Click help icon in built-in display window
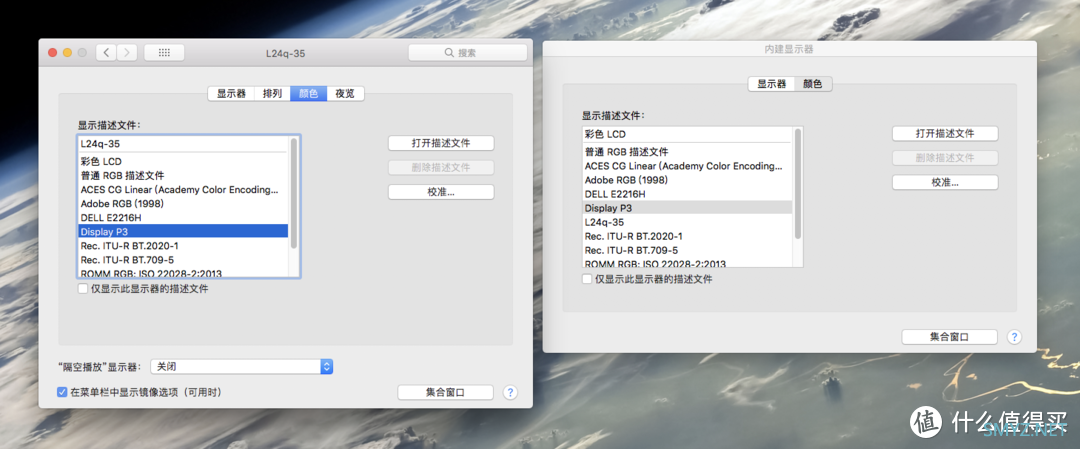 (x=1013, y=337)
